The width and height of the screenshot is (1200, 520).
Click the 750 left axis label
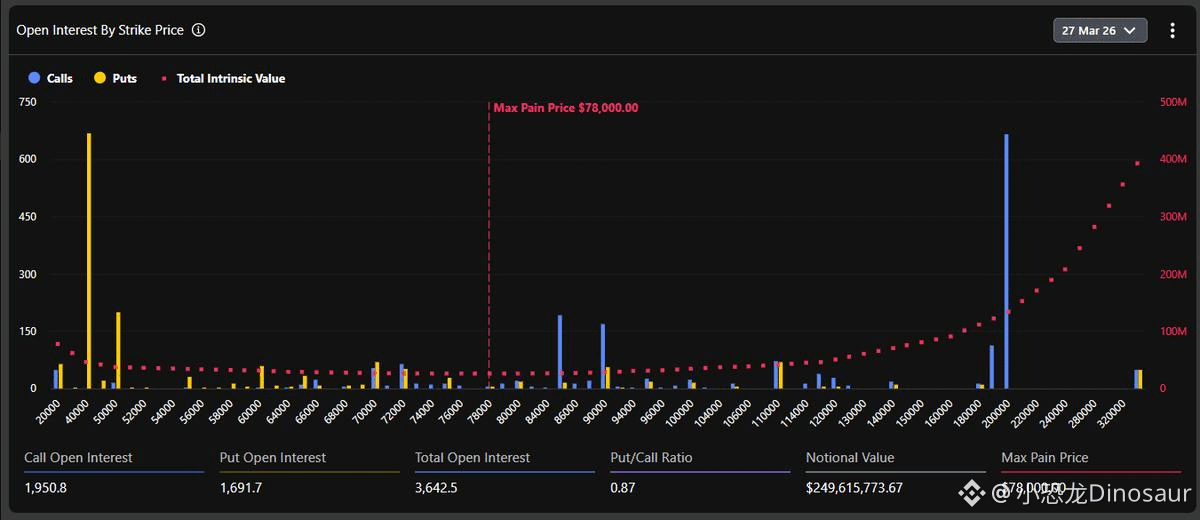(27, 102)
